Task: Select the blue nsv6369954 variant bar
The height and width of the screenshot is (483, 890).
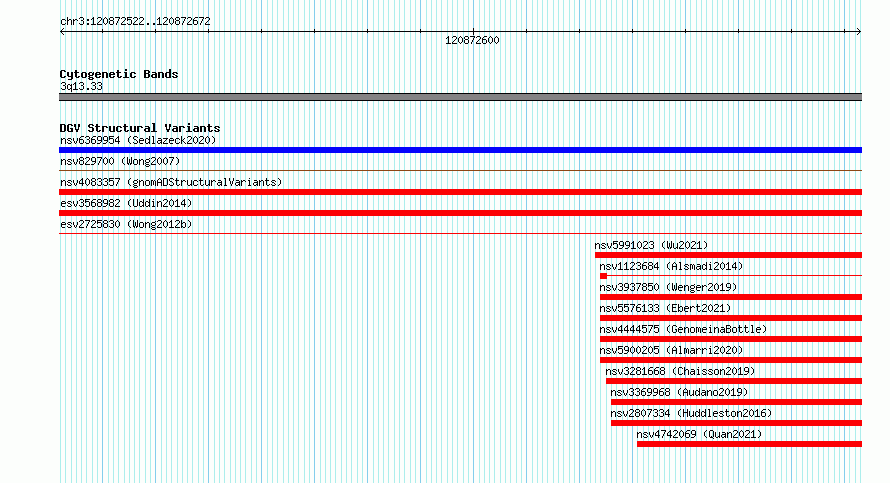Action: coord(460,150)
